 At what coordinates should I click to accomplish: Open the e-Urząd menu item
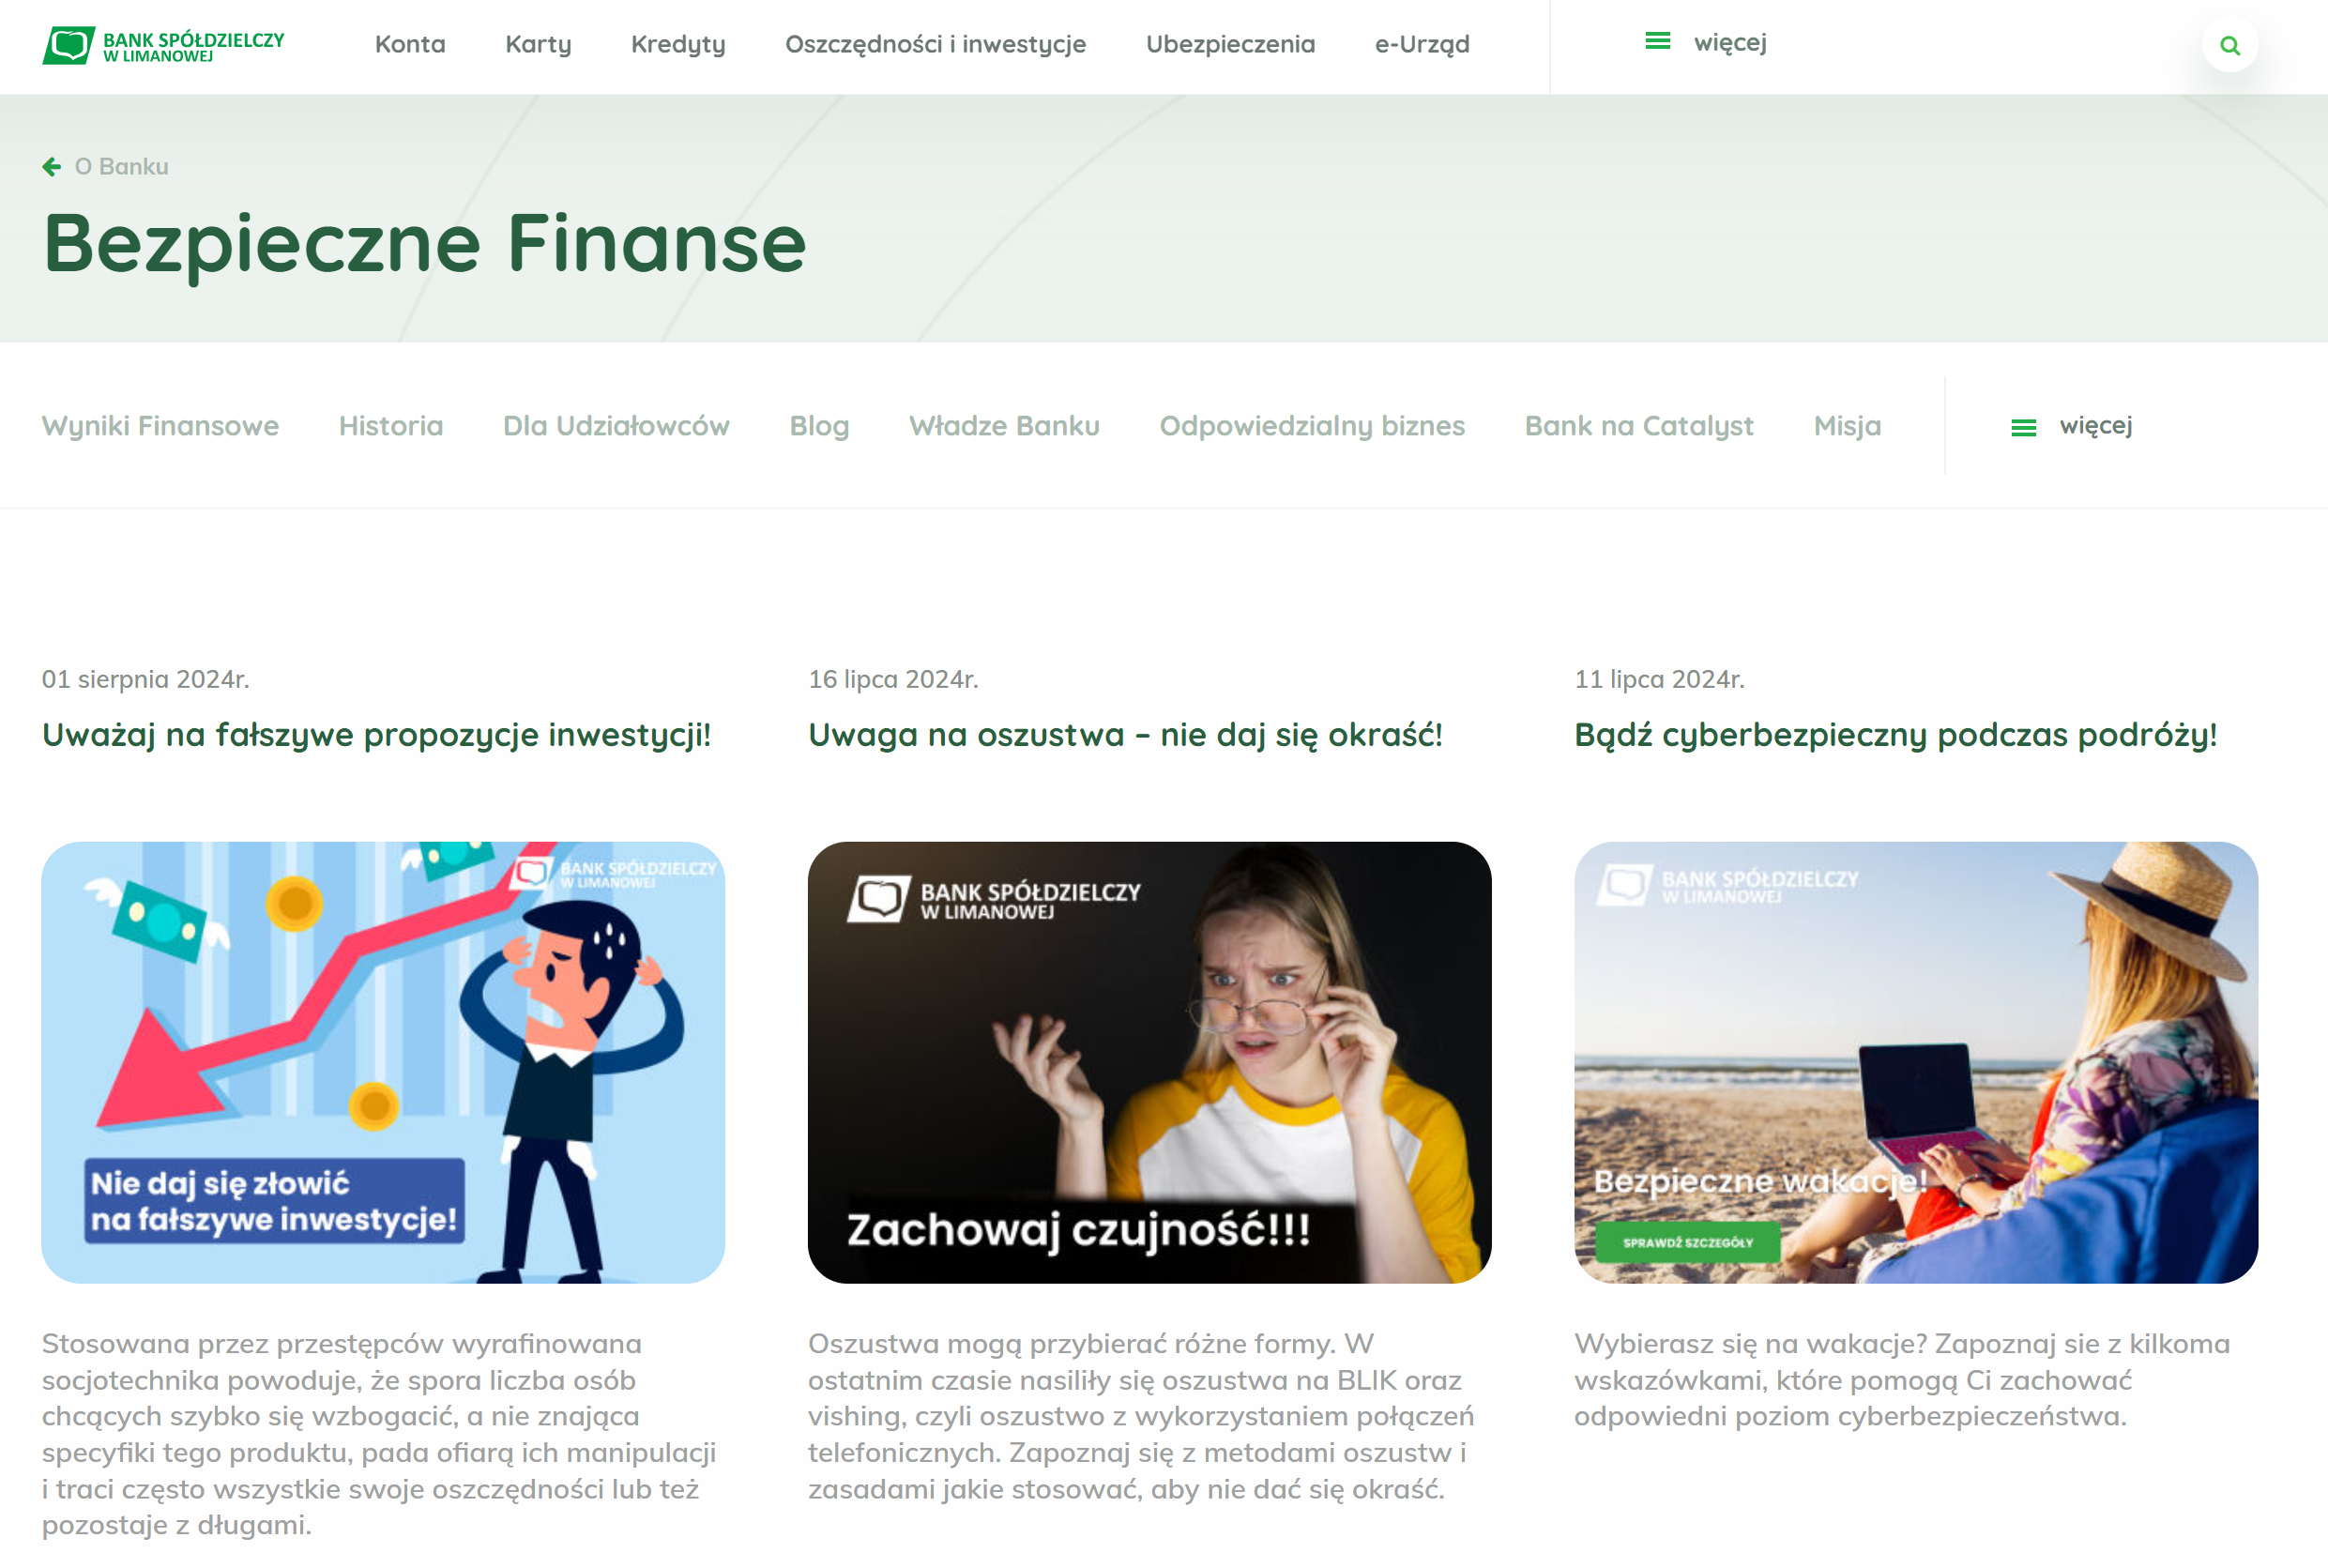pyautogui.click(x=1421, y=44)
